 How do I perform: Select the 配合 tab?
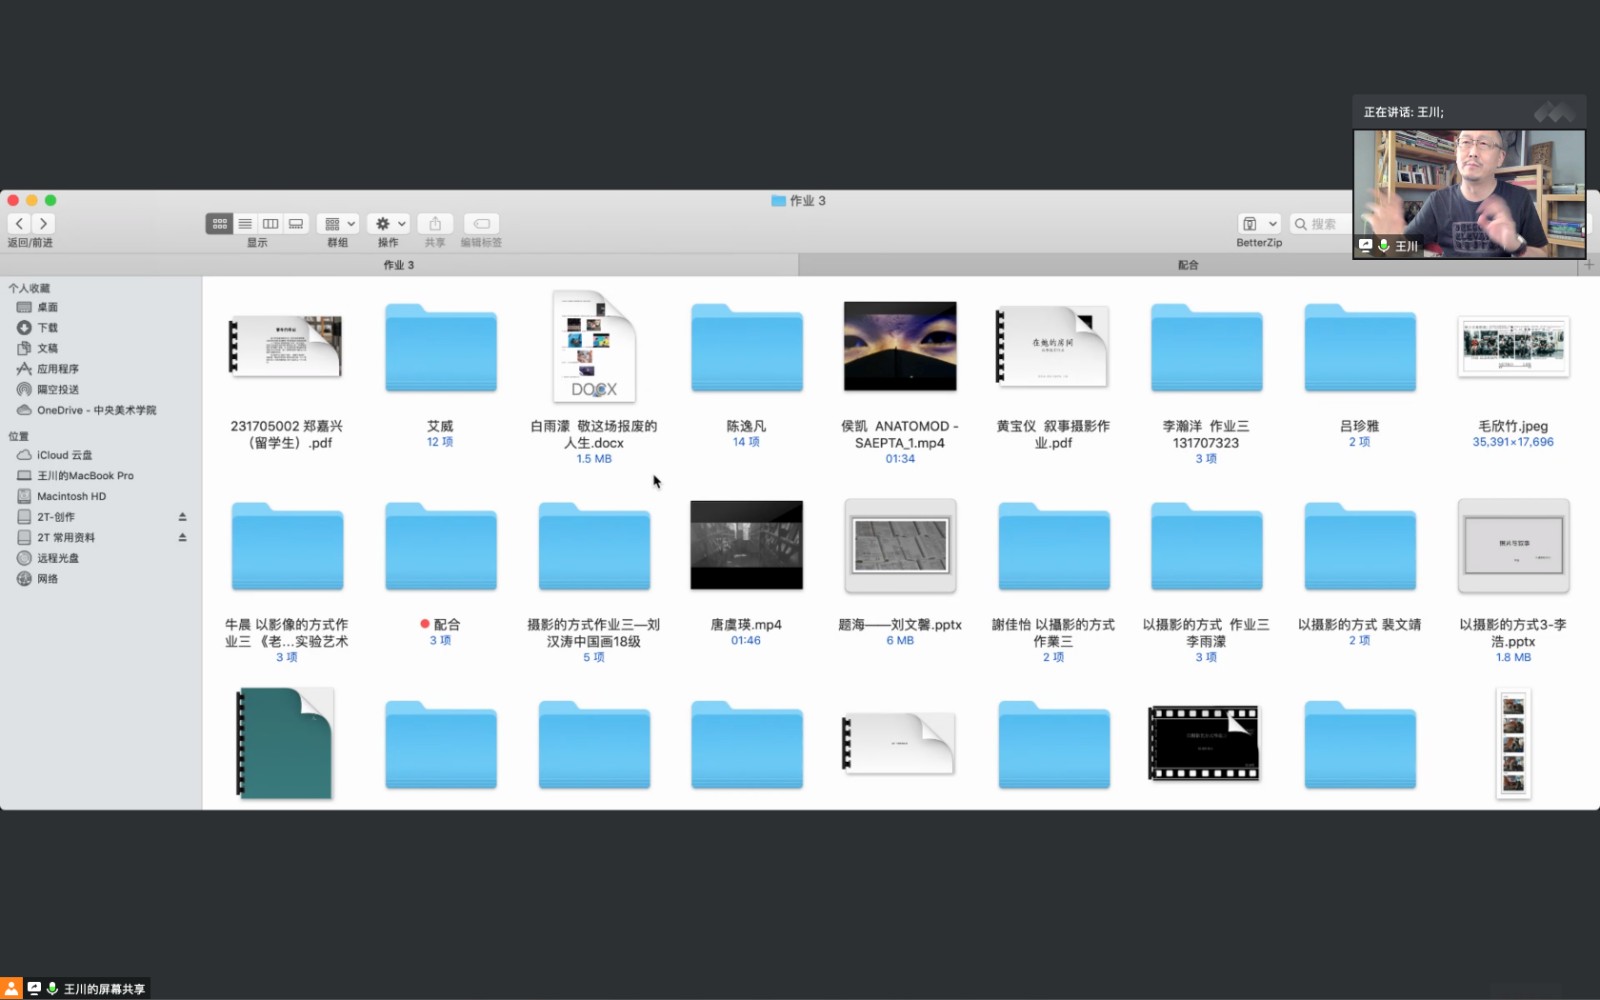pos(1188,265)
